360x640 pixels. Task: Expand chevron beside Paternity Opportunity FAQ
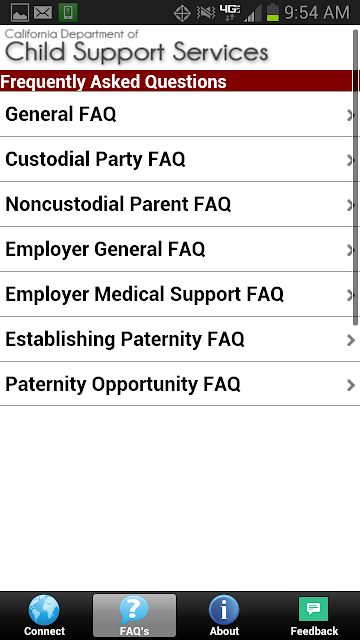(x=351, y=385)
